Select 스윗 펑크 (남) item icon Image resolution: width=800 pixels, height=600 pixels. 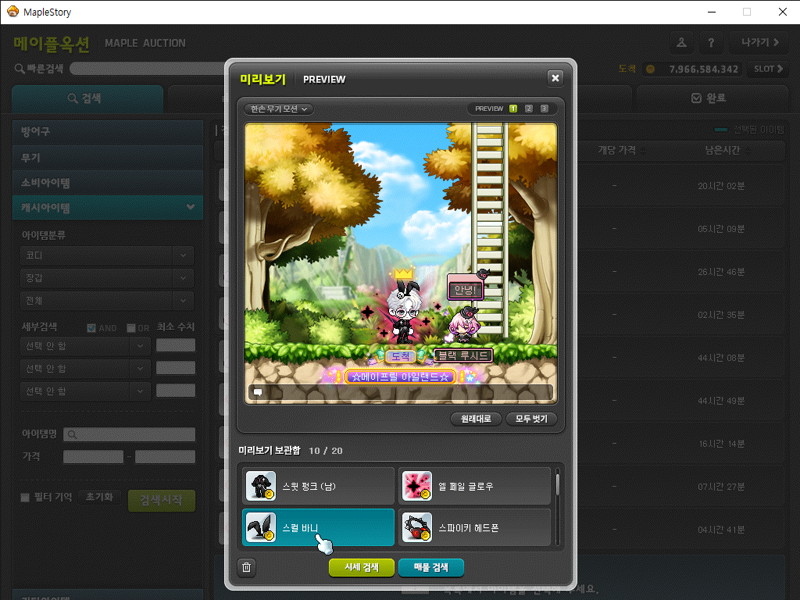click(261, 486)
